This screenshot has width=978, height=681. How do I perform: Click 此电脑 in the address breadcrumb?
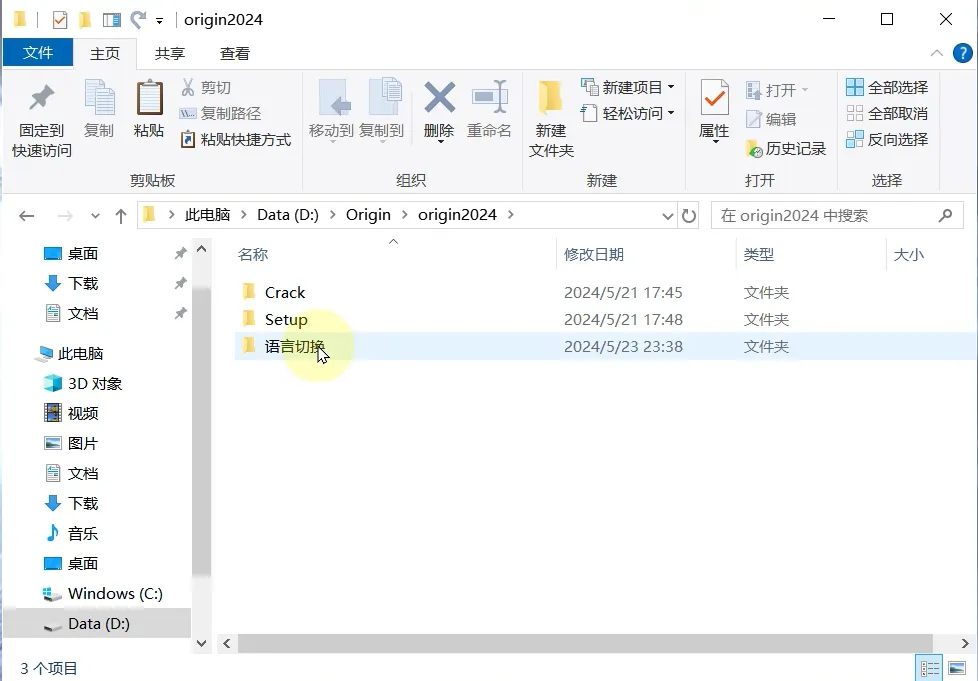click(x=207, y=215)
